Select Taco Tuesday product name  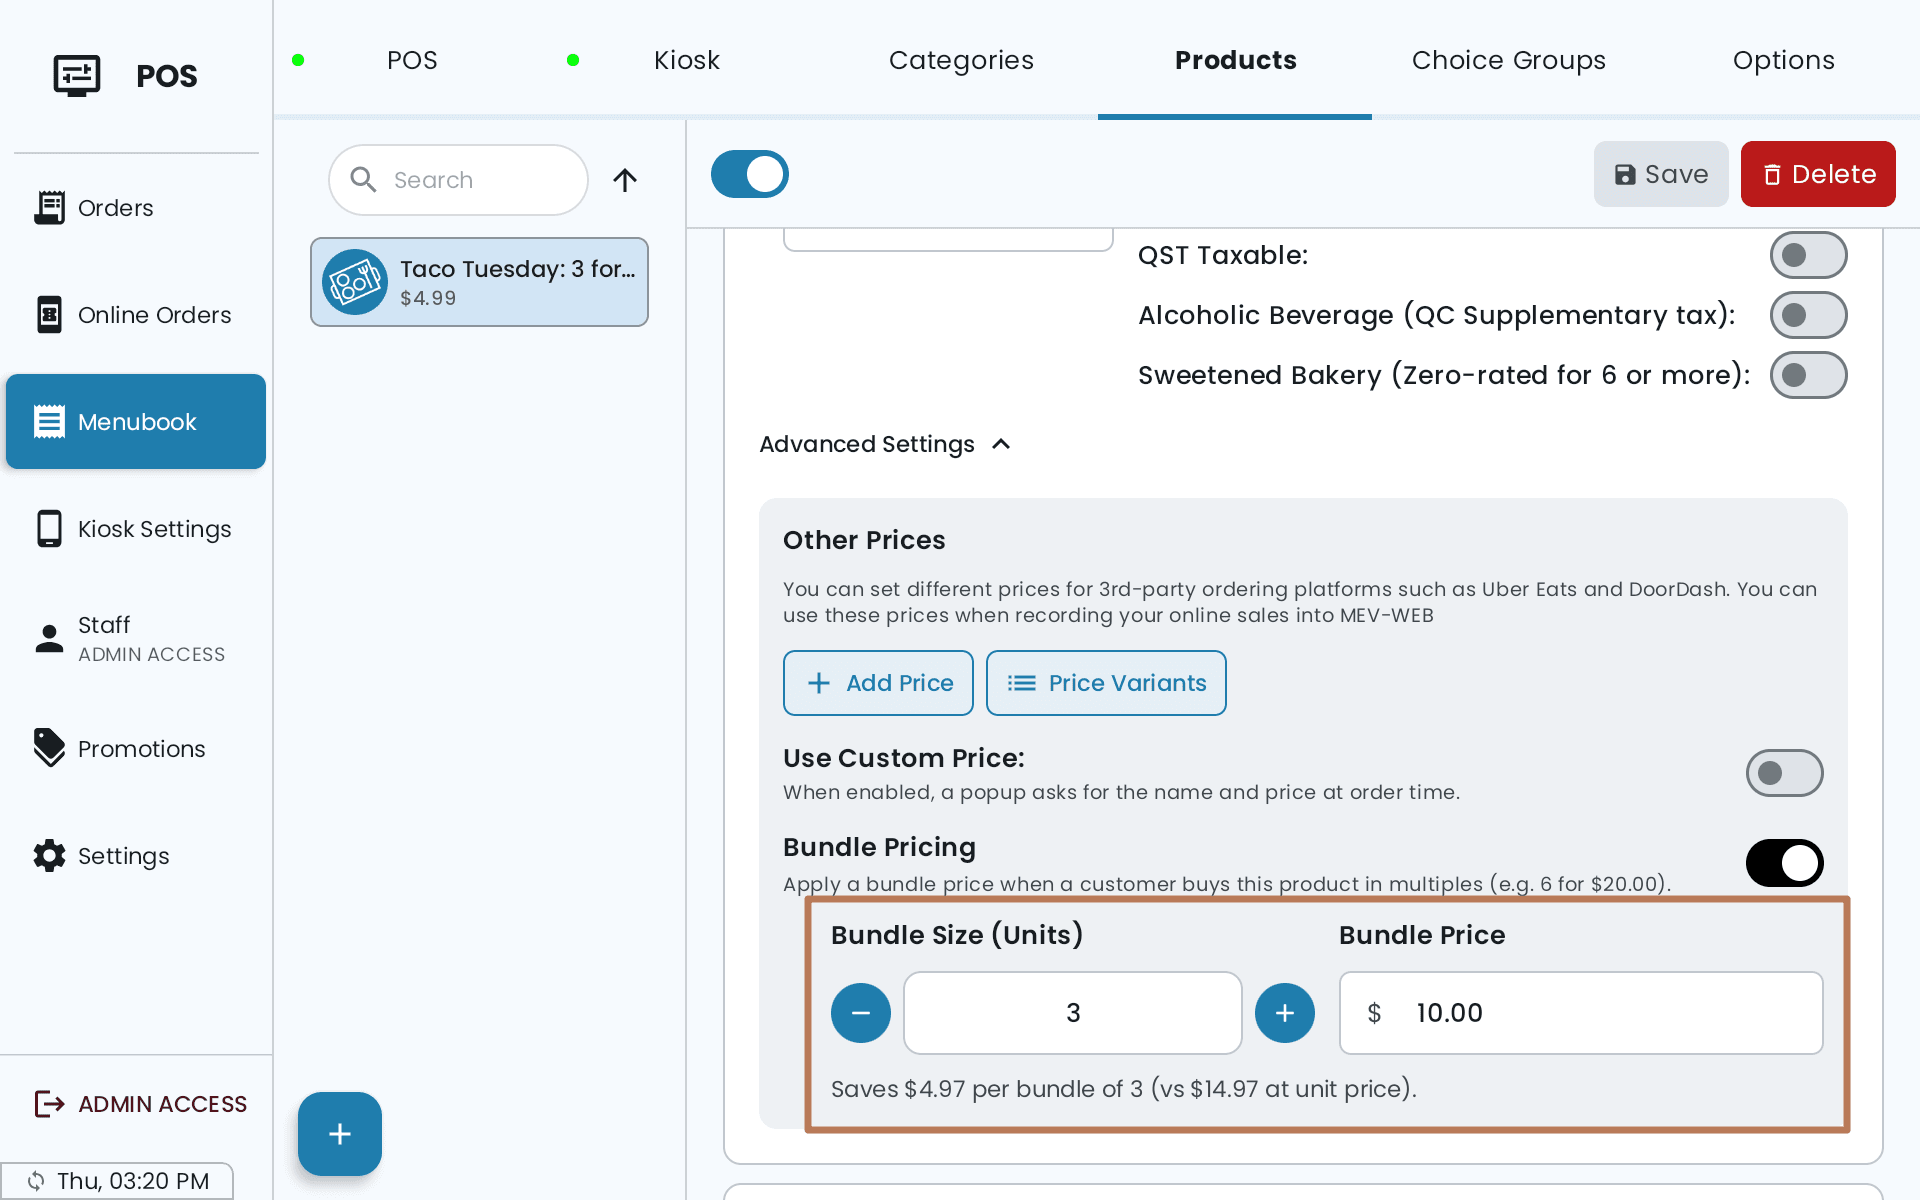518,269
